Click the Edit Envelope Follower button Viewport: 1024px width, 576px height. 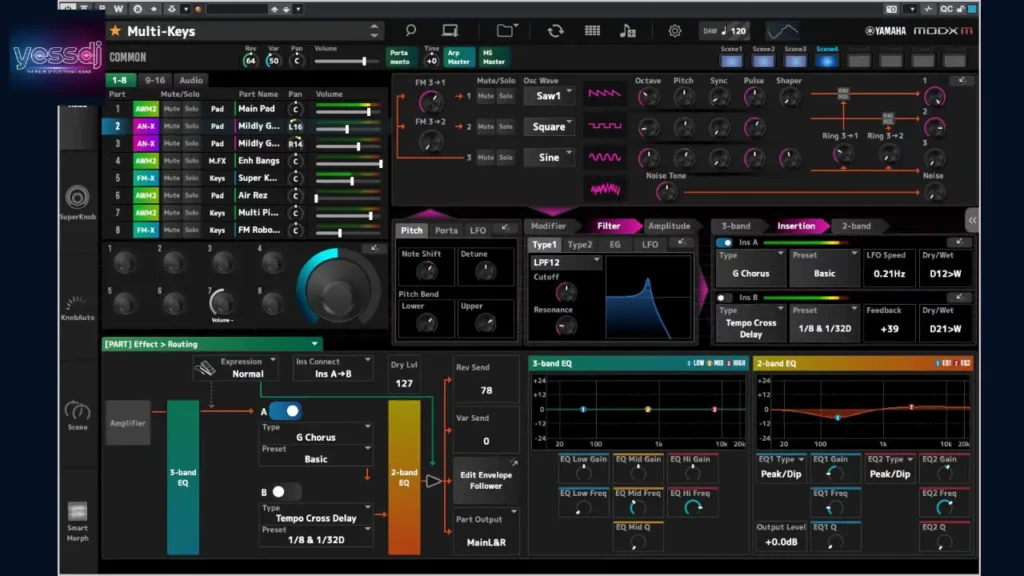(x=486, y=480)
